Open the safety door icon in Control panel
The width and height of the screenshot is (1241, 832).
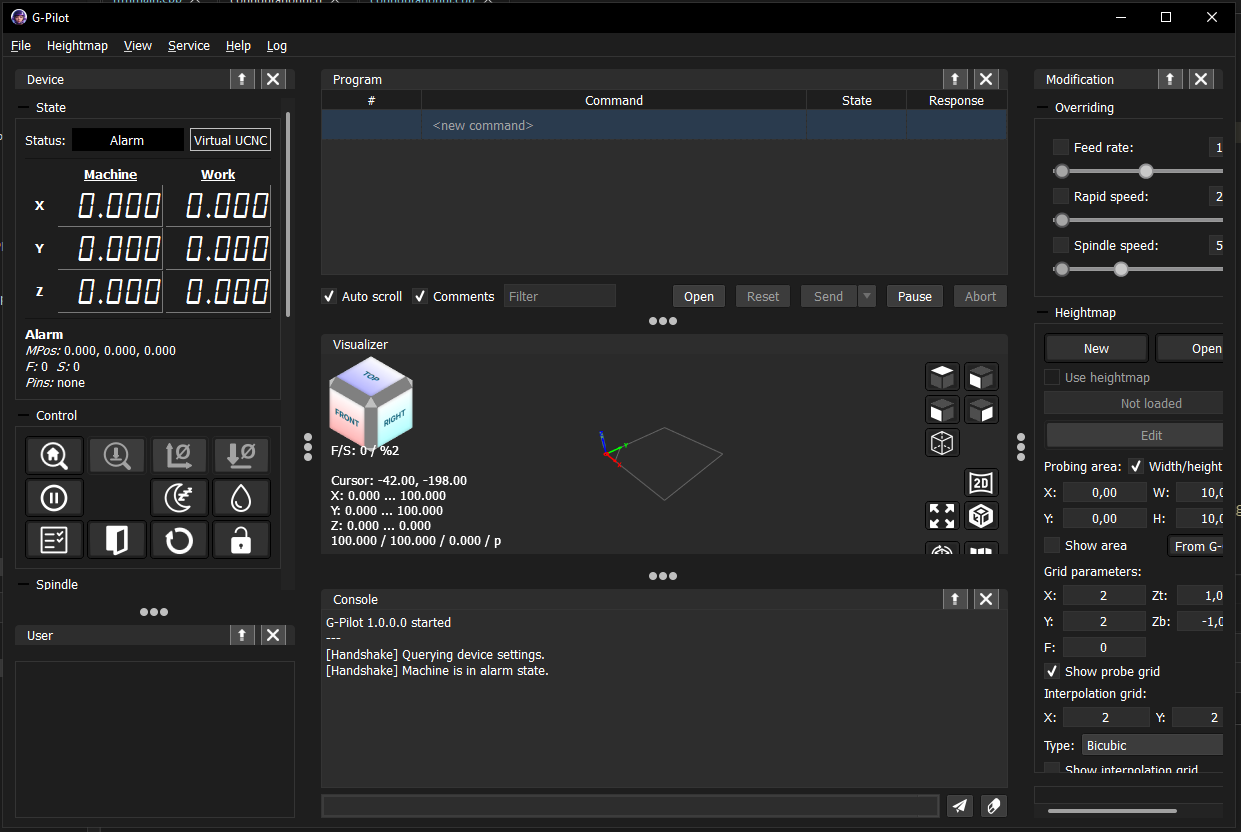pyautogui.click(x=116, y=539)
